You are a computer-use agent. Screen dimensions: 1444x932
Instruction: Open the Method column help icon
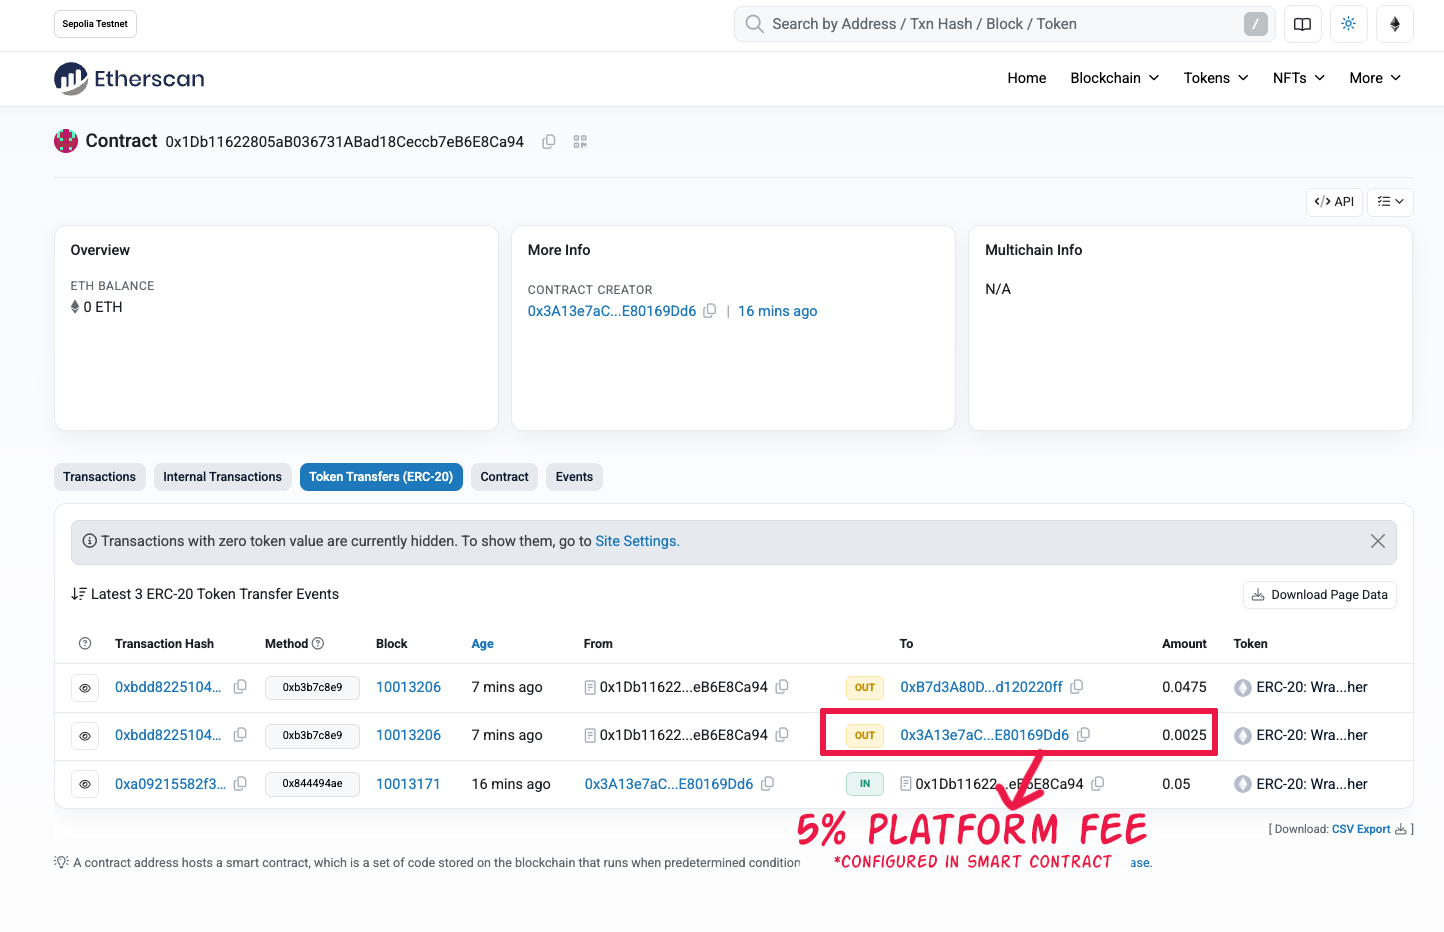(318, 644)
